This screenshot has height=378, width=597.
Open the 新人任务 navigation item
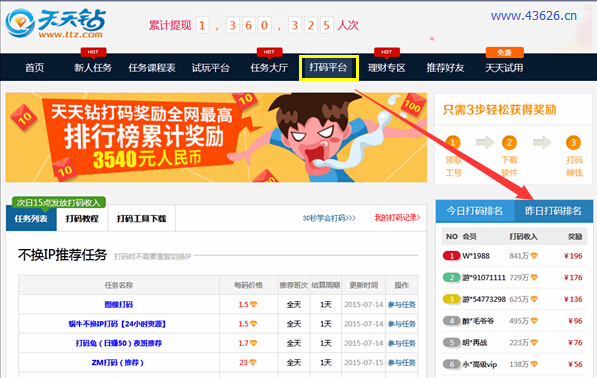93,68
